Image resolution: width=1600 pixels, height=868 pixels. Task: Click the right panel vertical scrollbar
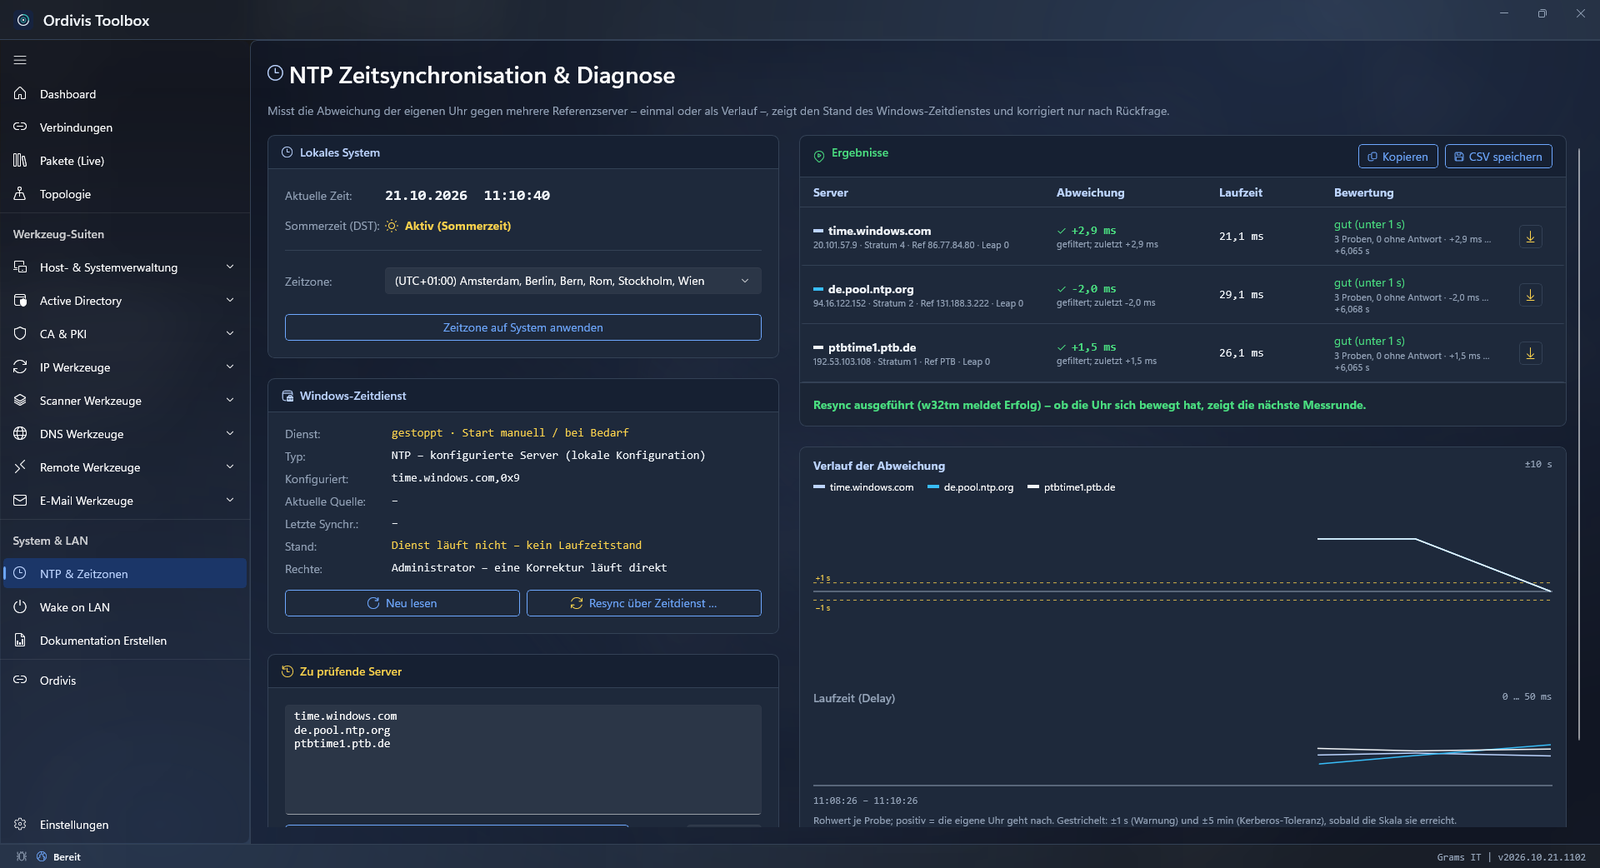point(1579,445)
